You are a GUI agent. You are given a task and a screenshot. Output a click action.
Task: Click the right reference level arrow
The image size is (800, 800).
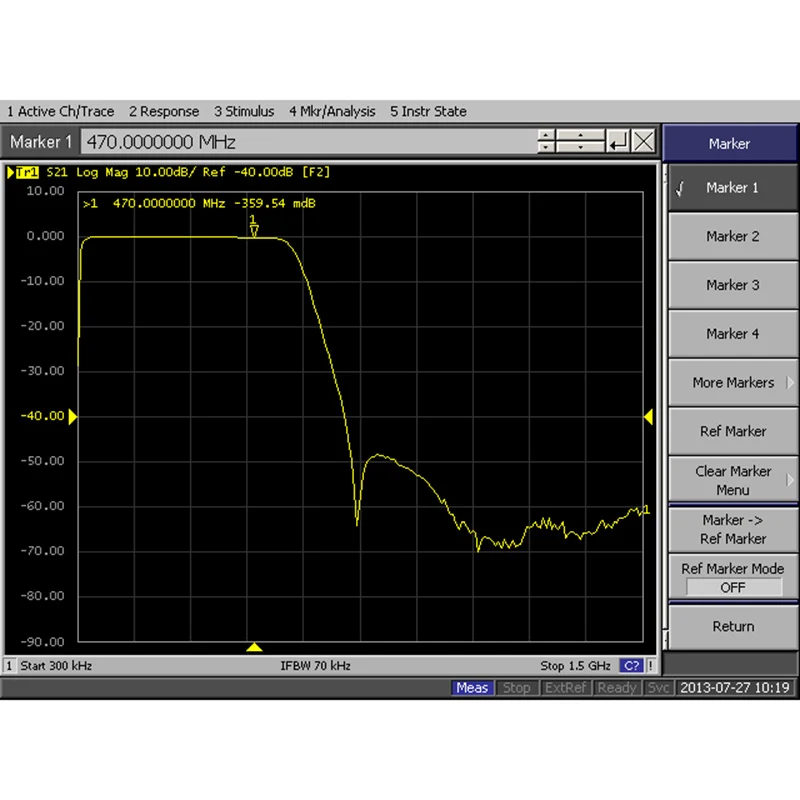(x=648, y=417)
